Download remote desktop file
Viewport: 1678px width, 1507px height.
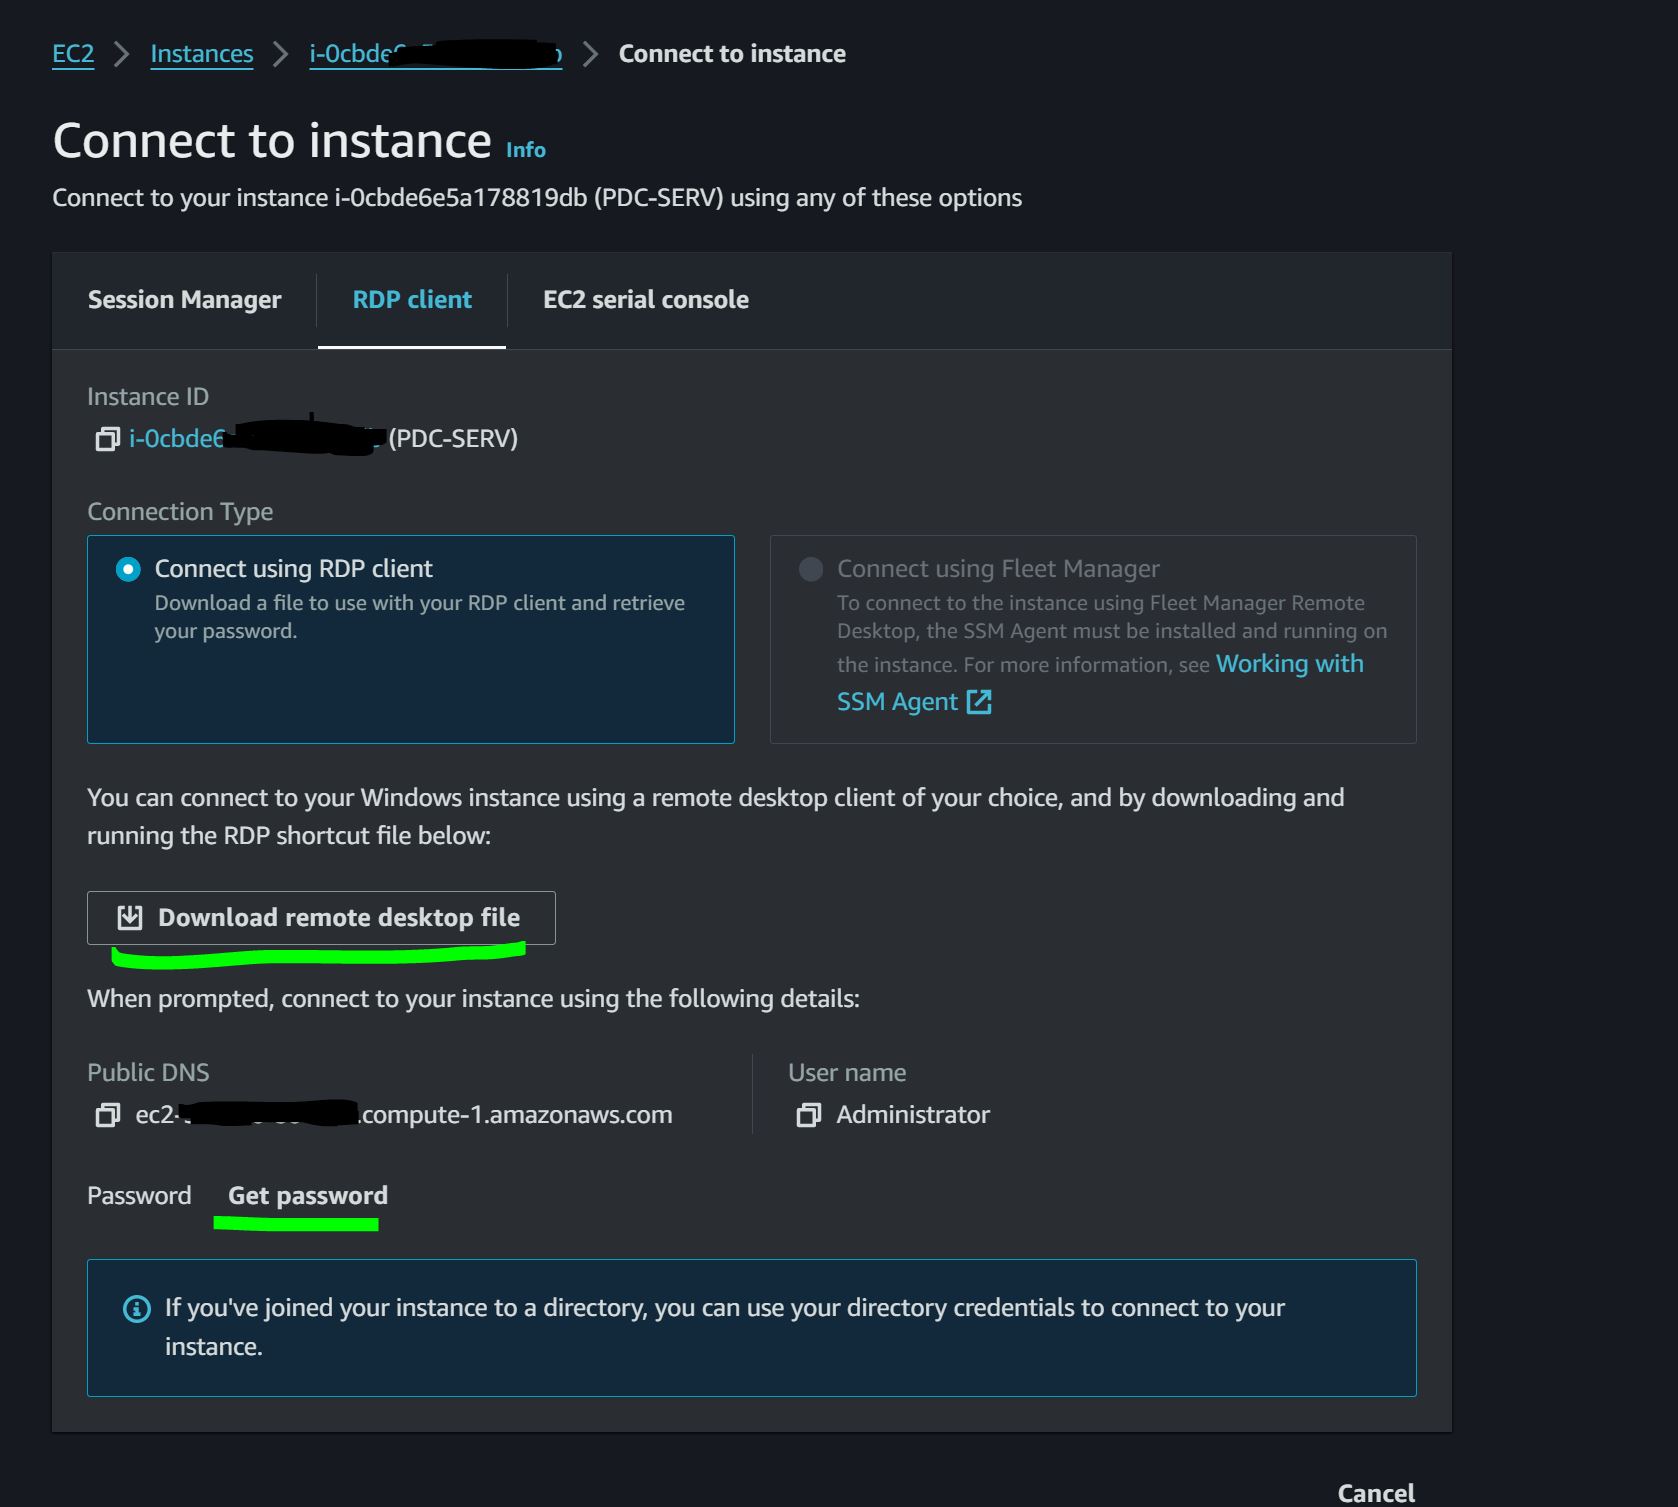pos(321,918)
